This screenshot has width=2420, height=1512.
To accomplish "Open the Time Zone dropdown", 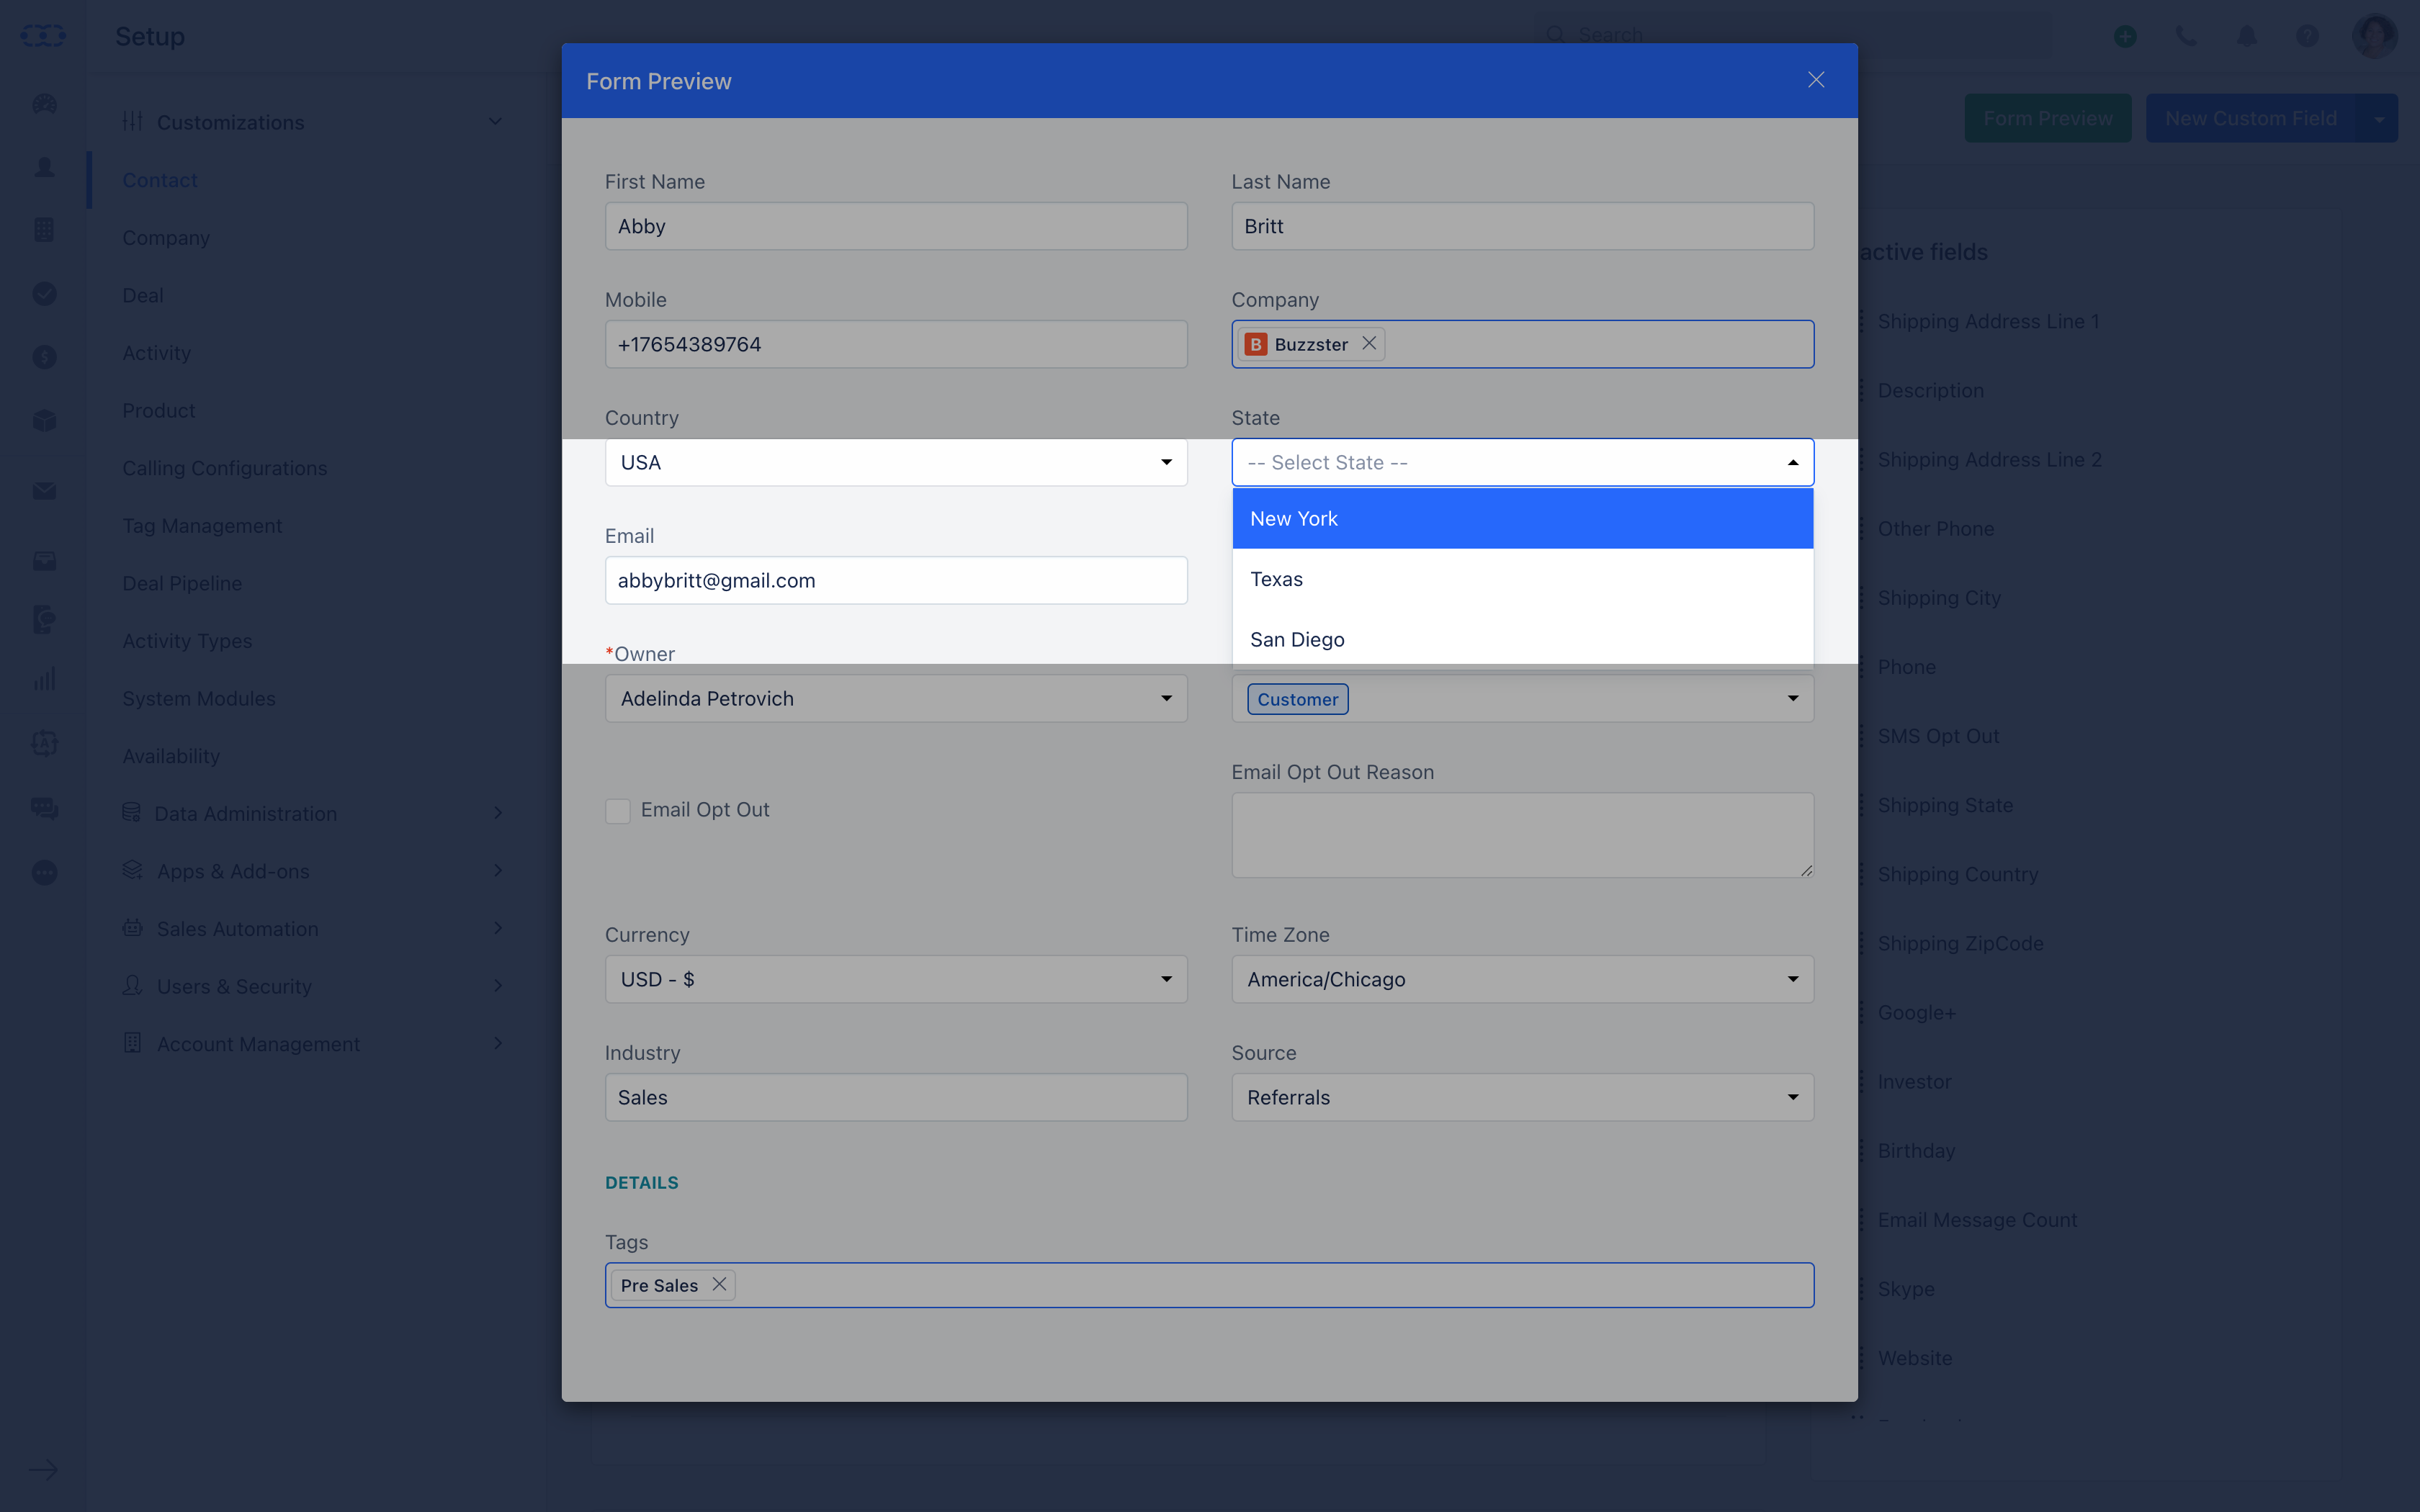I will coord(1522,979).
